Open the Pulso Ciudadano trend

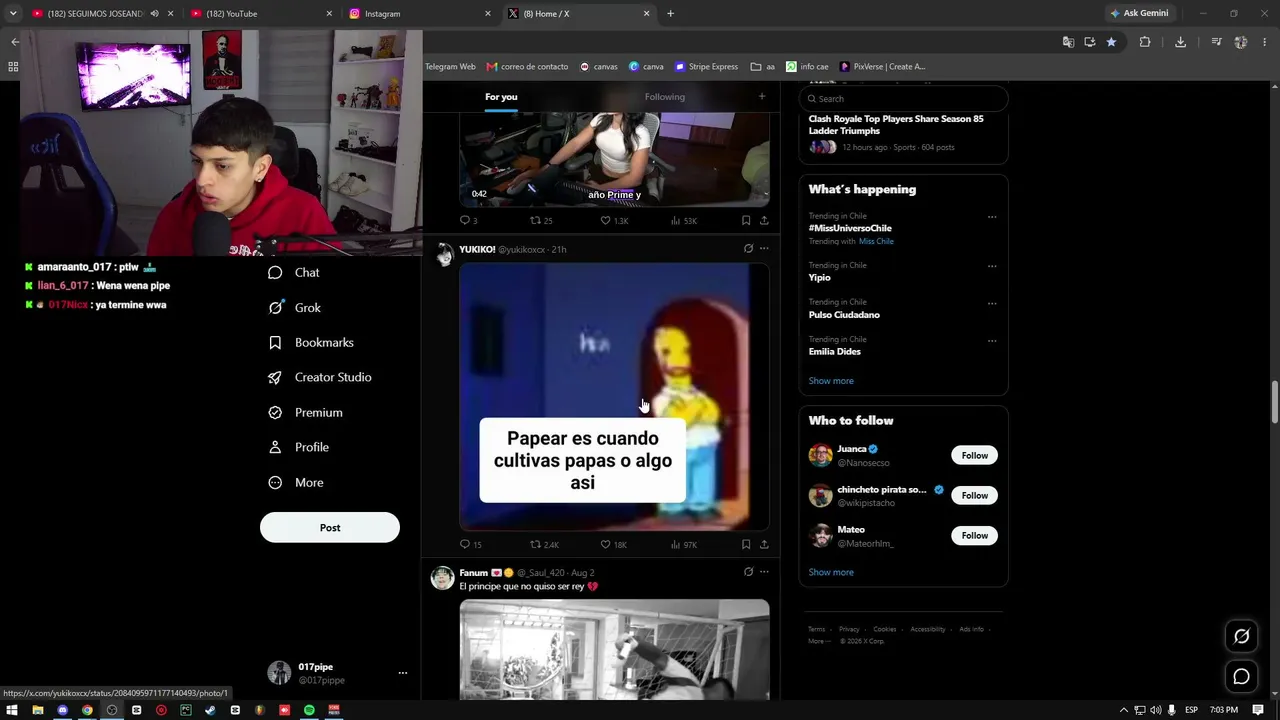(844, 315)
